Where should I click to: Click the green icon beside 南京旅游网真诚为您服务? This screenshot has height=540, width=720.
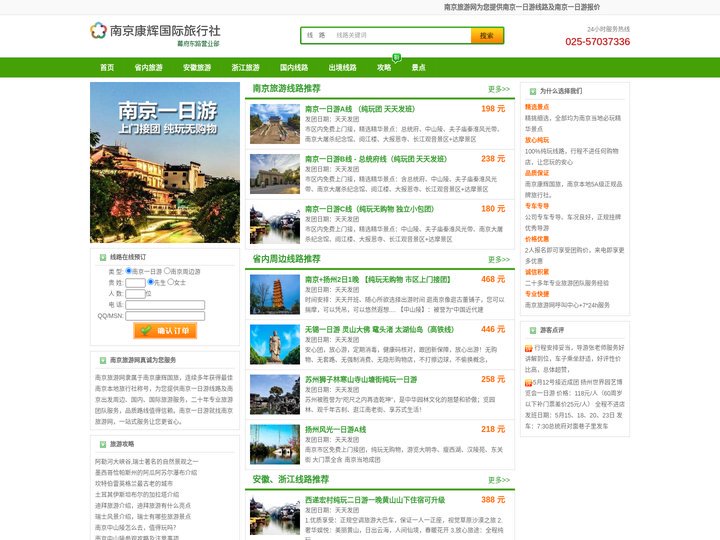tap(103, 360)
